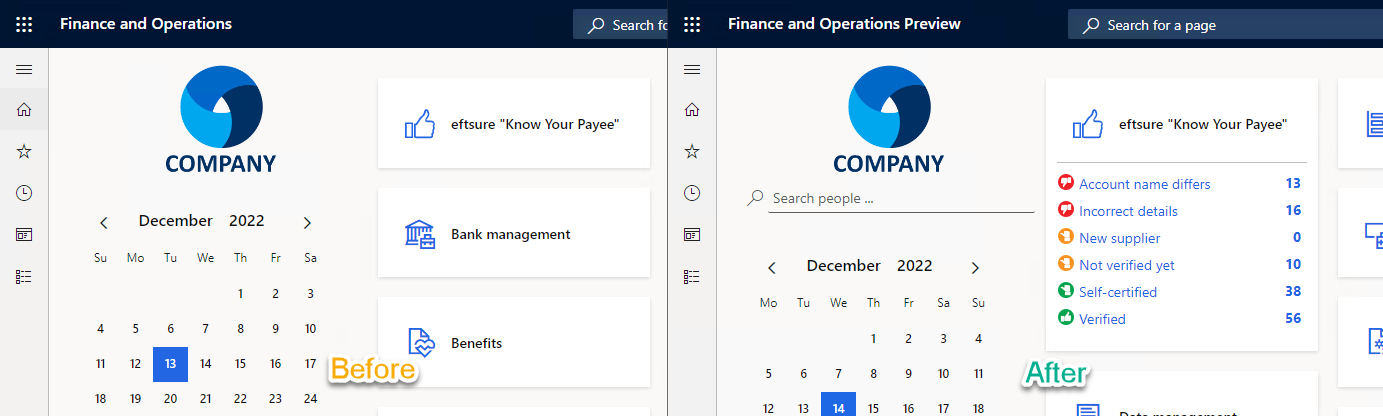Screen dimensions: 1383x416
Task: Click eftsure thumbs-up icon in After window
Action: [x=1088, y=124]
